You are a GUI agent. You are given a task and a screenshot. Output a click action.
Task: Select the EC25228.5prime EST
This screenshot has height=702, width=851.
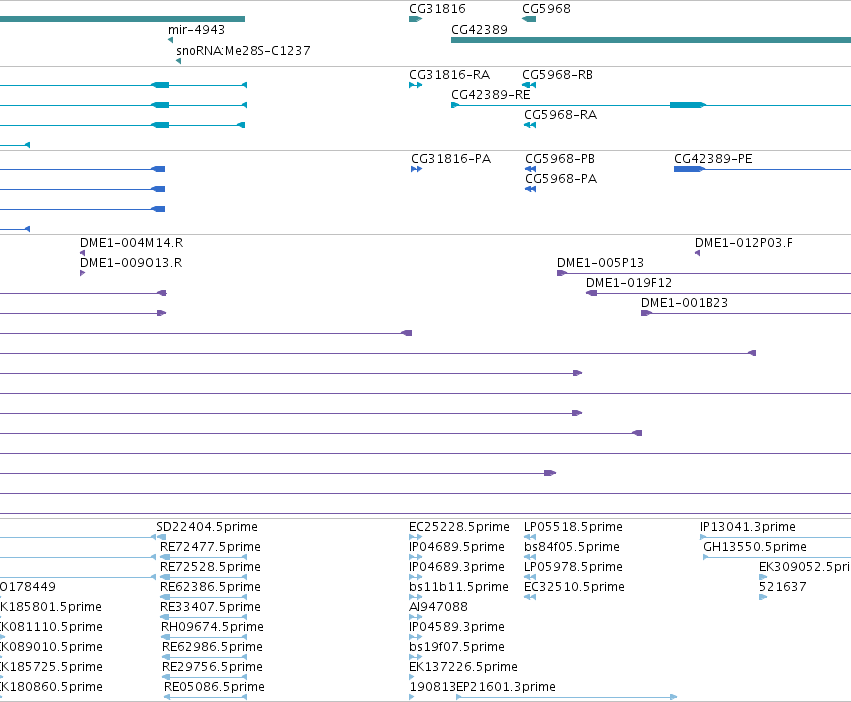[x=459, y=527]
